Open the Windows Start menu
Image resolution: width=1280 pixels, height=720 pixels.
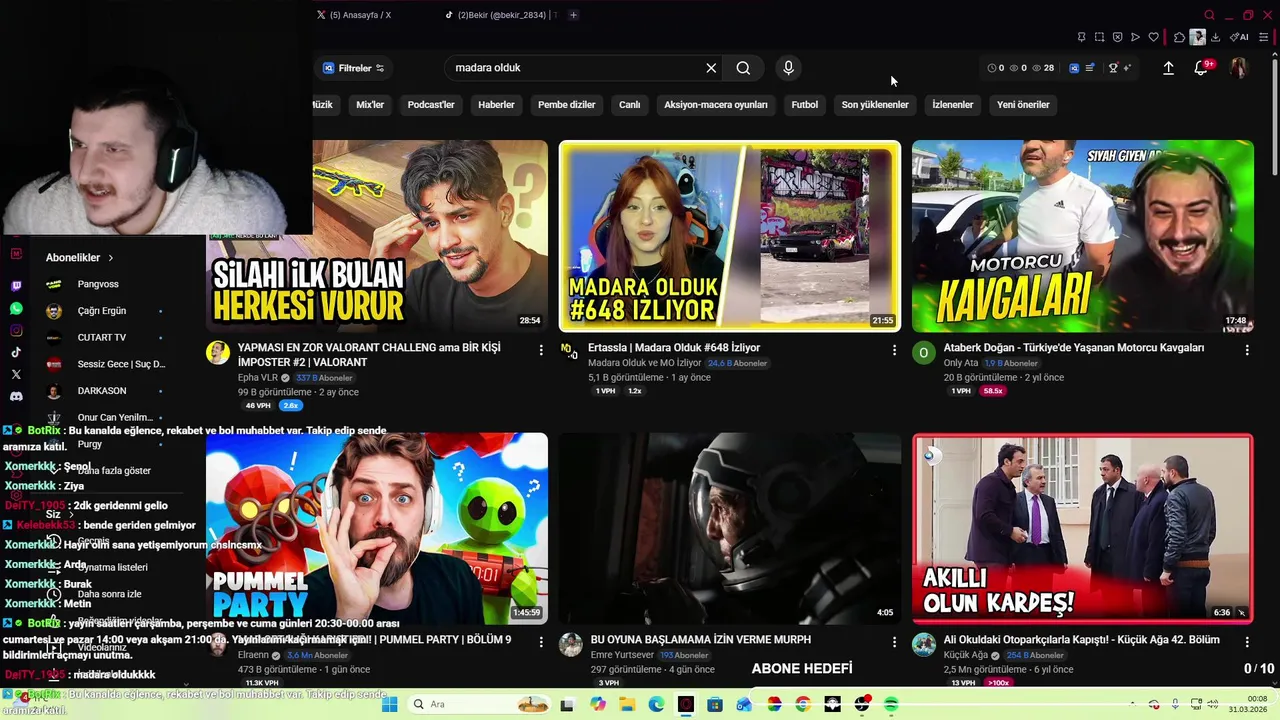389,704
